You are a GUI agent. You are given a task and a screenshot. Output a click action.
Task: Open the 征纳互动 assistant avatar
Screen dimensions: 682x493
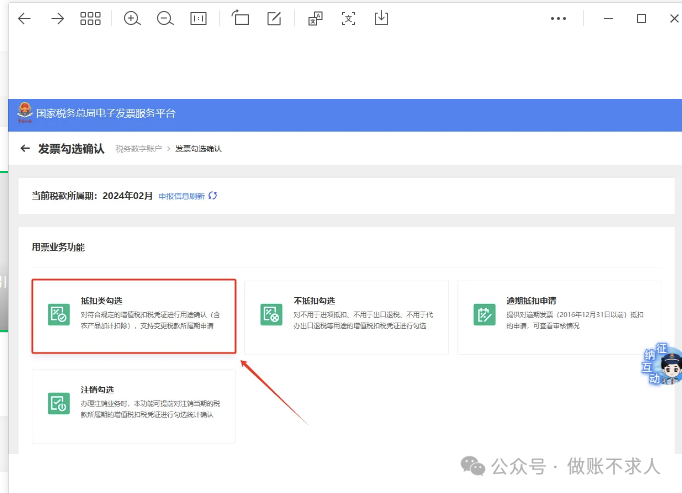point(662,364)
